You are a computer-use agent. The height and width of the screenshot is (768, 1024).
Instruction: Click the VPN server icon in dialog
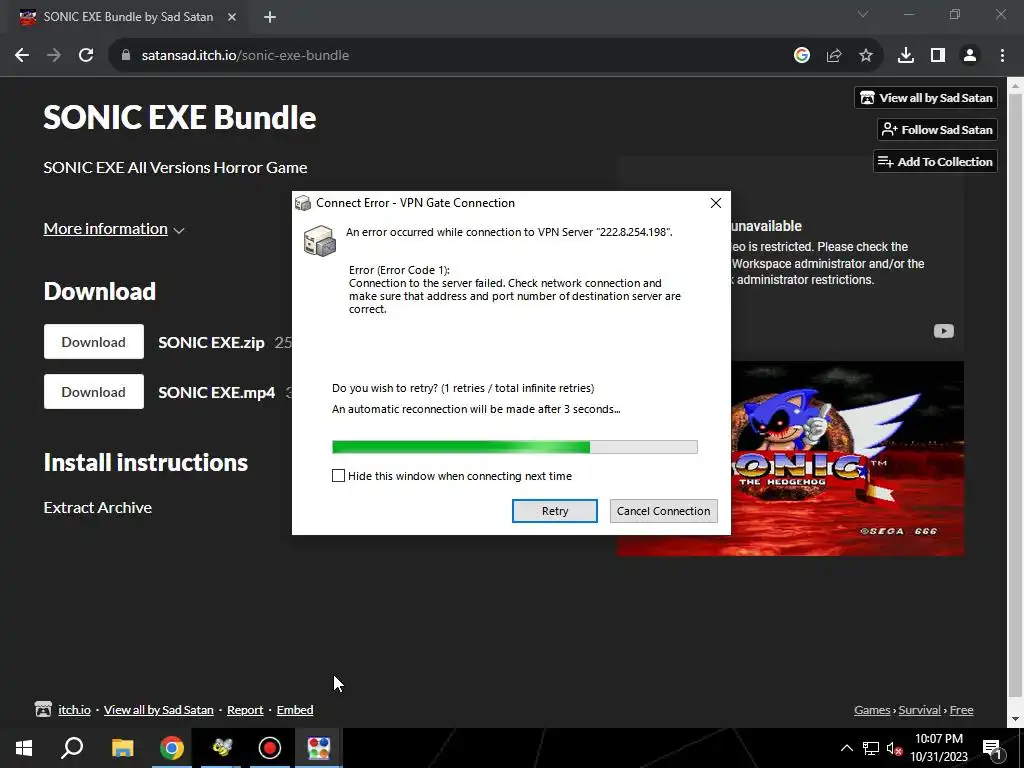[320, 241]
